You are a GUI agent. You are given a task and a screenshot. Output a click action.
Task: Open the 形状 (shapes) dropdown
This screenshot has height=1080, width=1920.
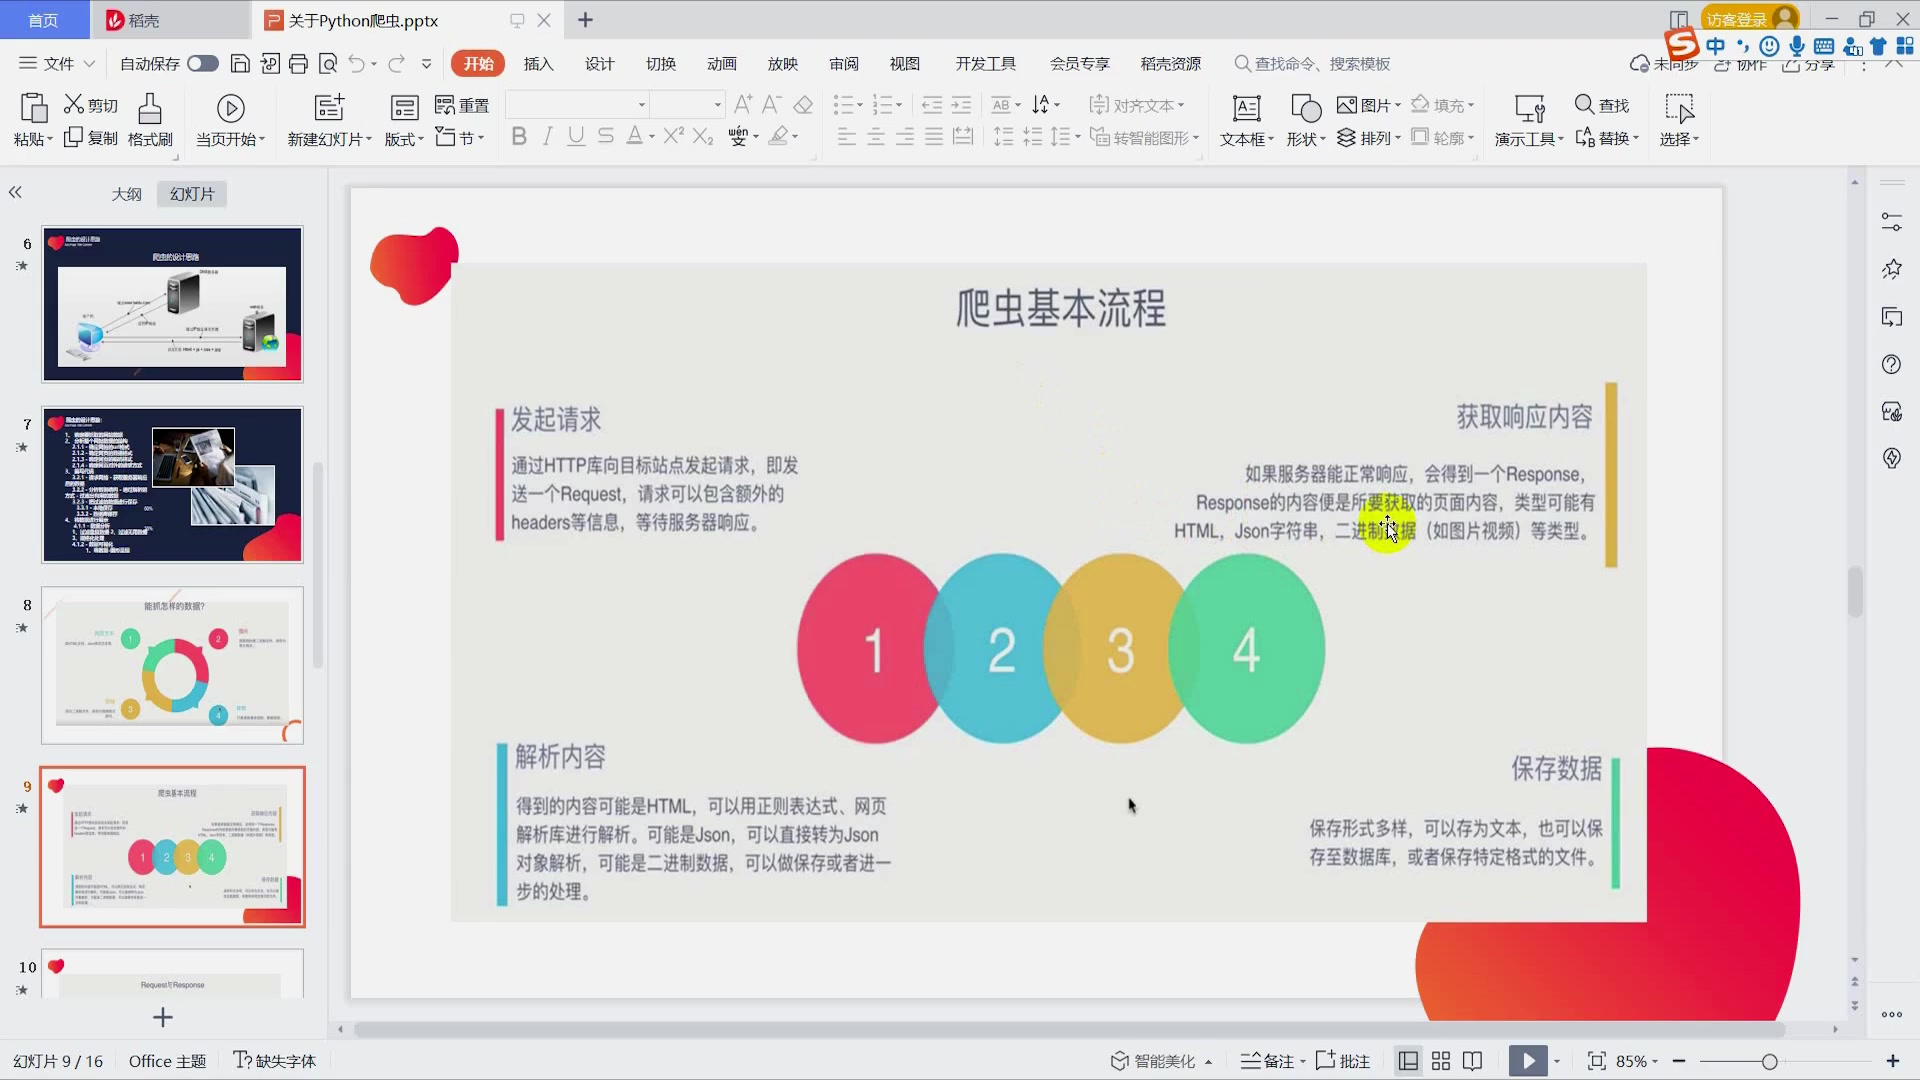[x=1305, y=120]
